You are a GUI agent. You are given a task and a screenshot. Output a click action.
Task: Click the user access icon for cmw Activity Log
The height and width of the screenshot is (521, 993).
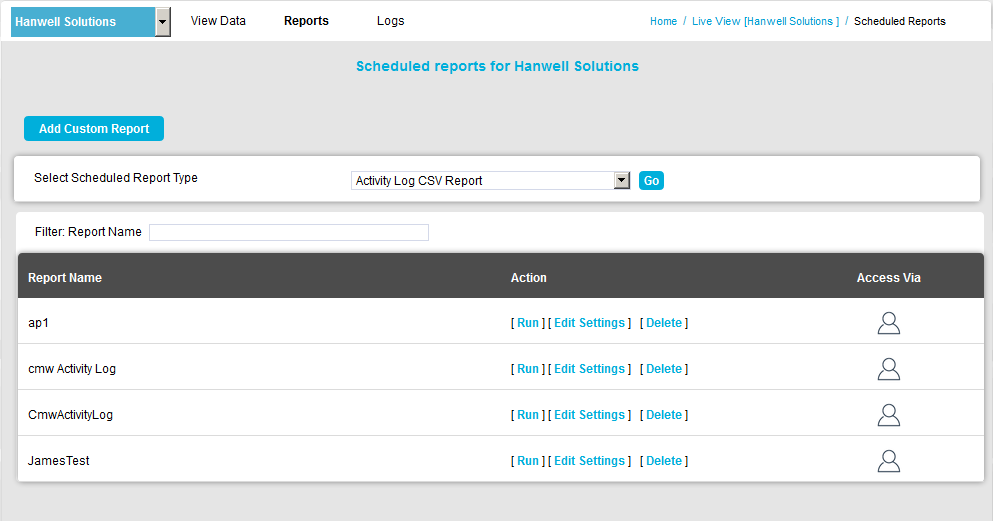click(889, 369)
